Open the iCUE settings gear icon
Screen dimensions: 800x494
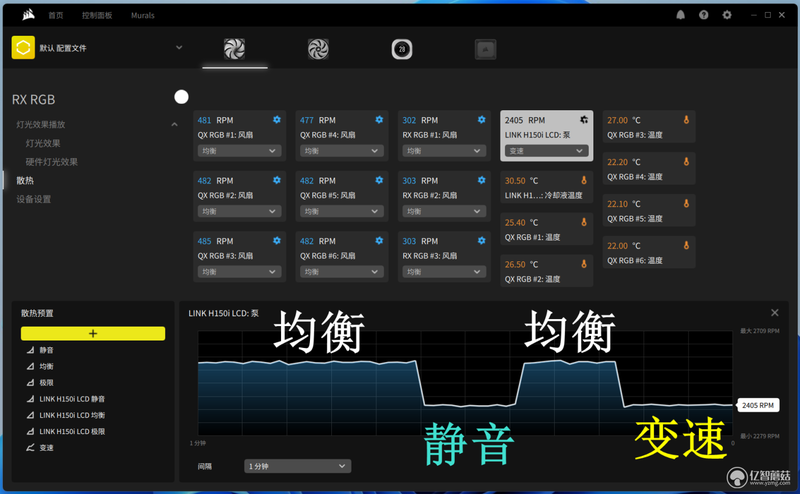pyautogui.click(x=727, y=15)
